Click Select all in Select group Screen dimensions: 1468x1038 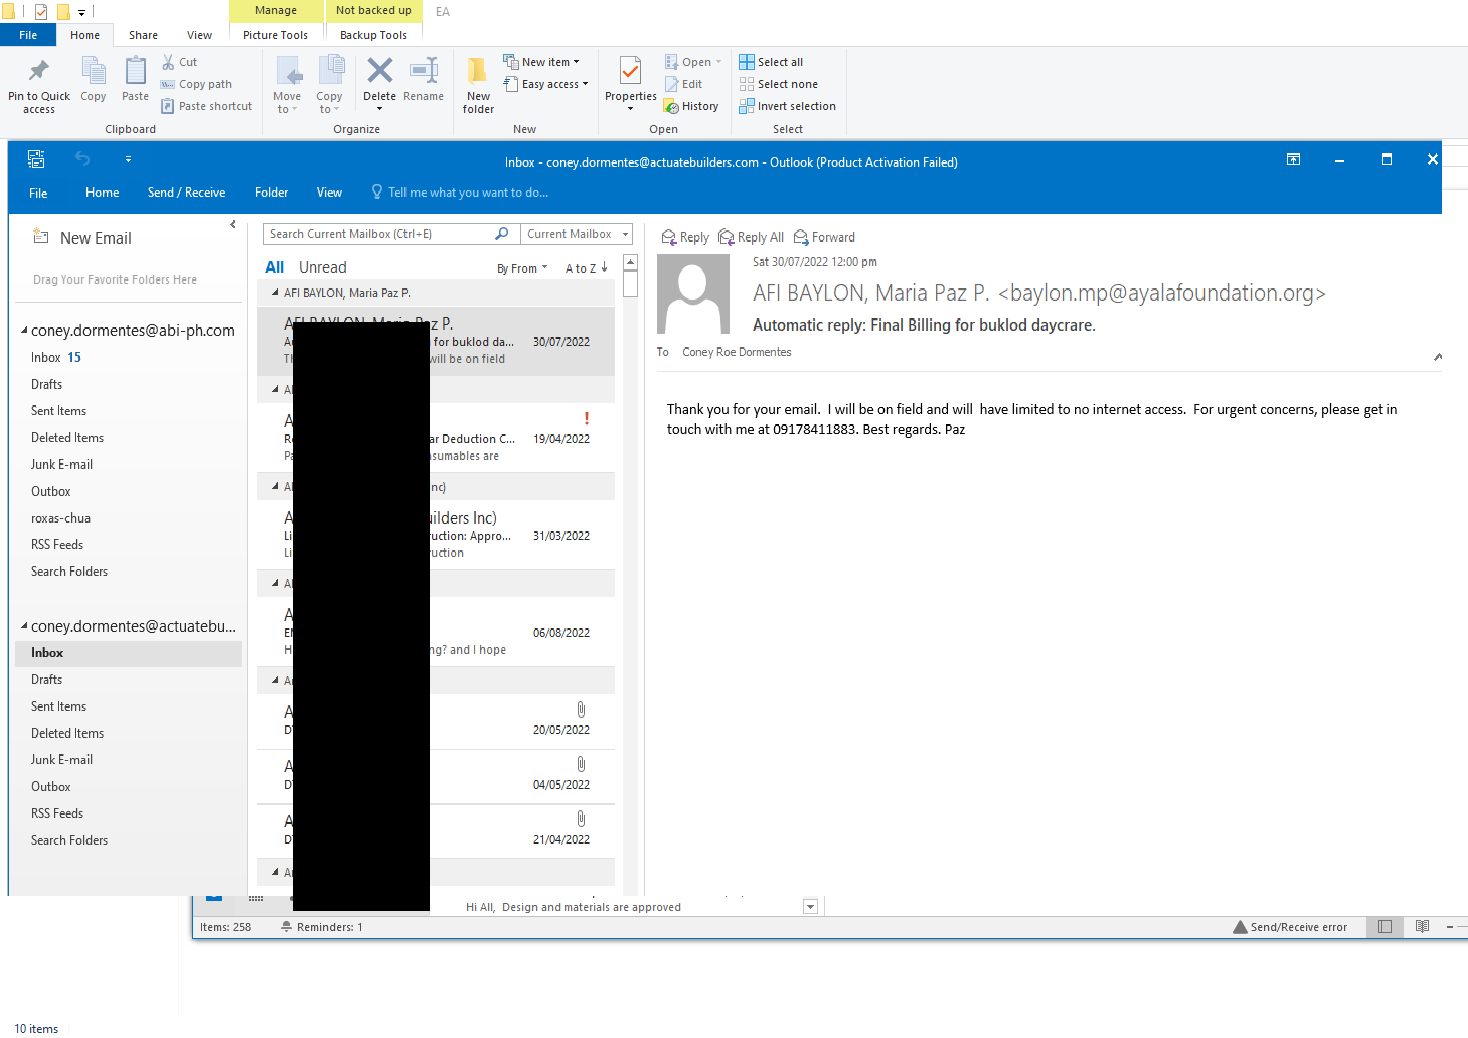point(771,62)
